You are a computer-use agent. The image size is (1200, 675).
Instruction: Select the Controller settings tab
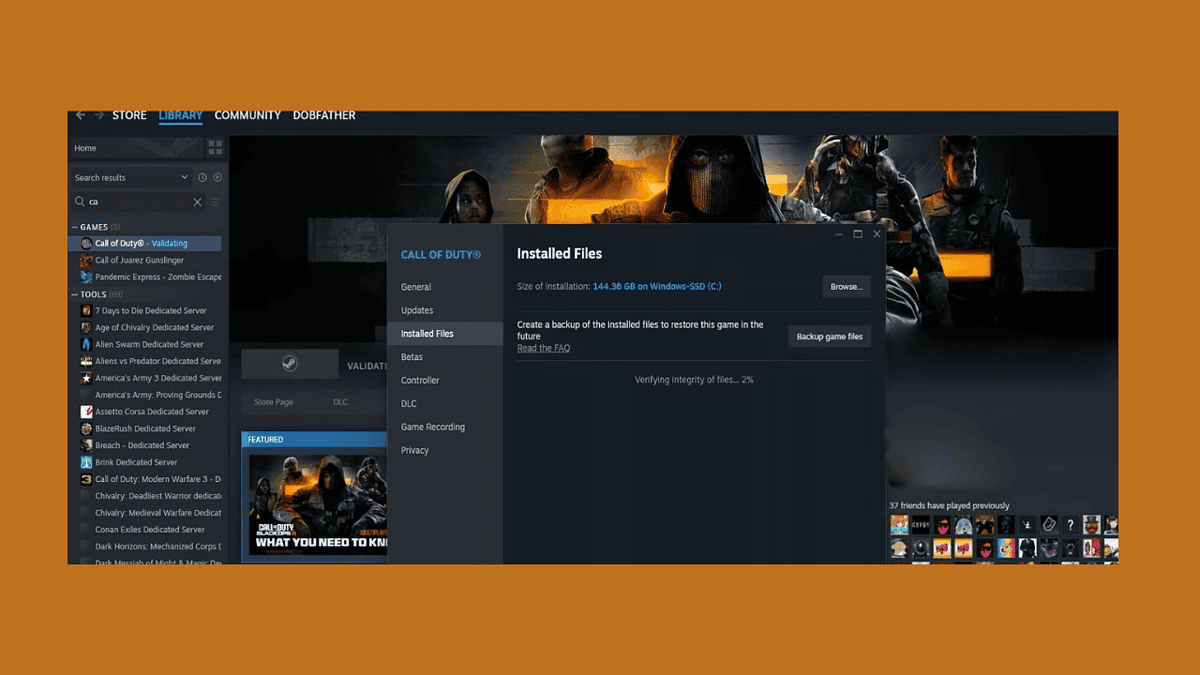click(x=420, y=380)
